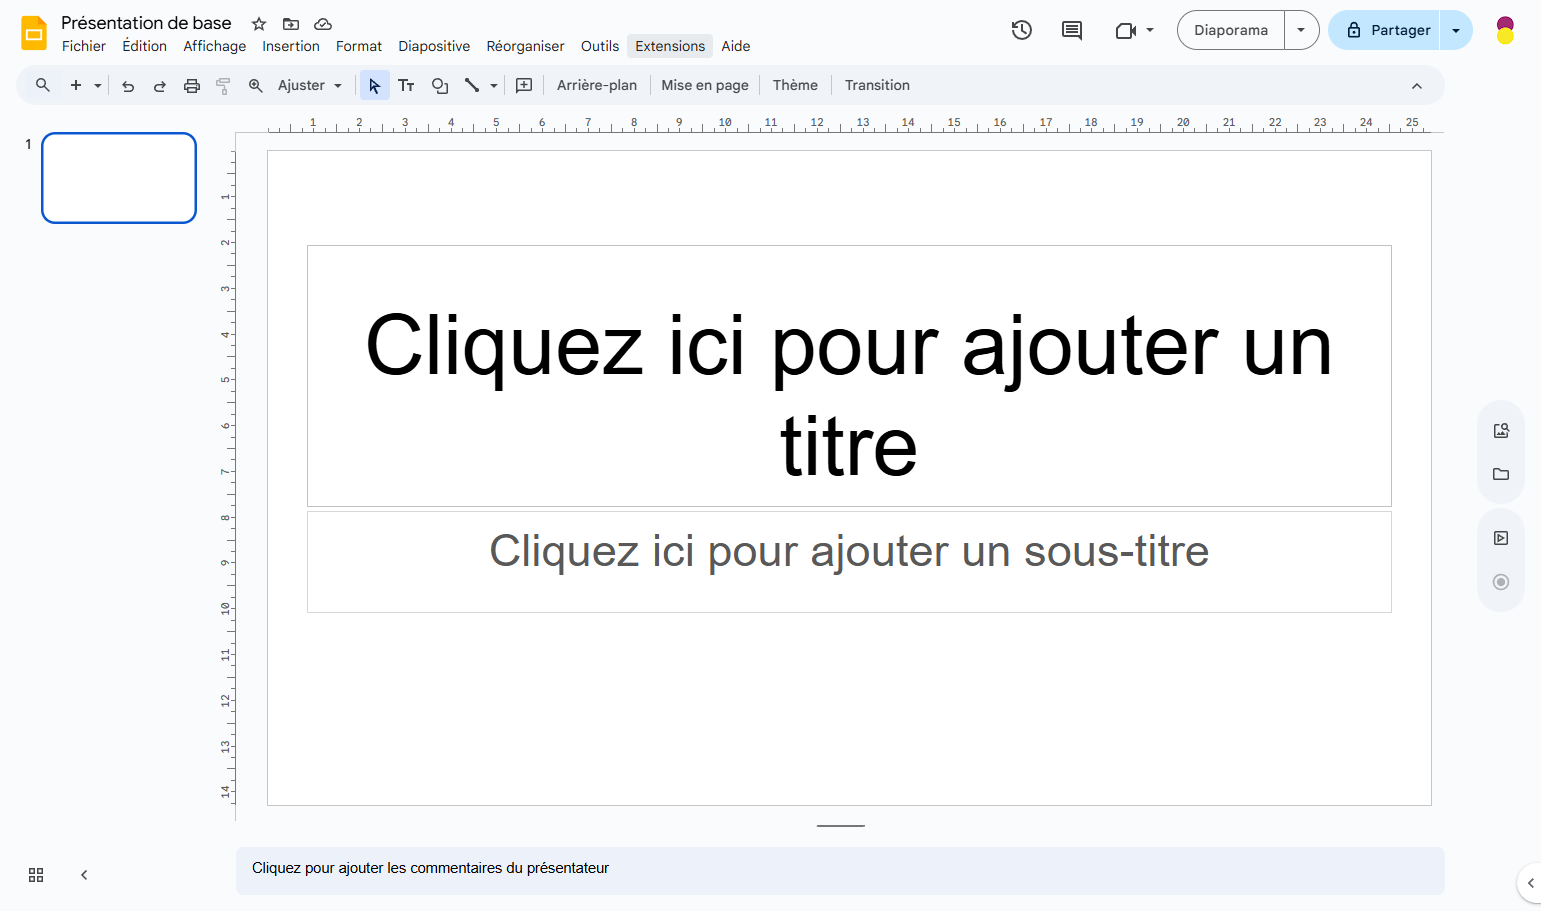Click the record circle icon in side panel
Image resolution: width=1541 pixels, height=911 pixels.
click(1501, 582)
